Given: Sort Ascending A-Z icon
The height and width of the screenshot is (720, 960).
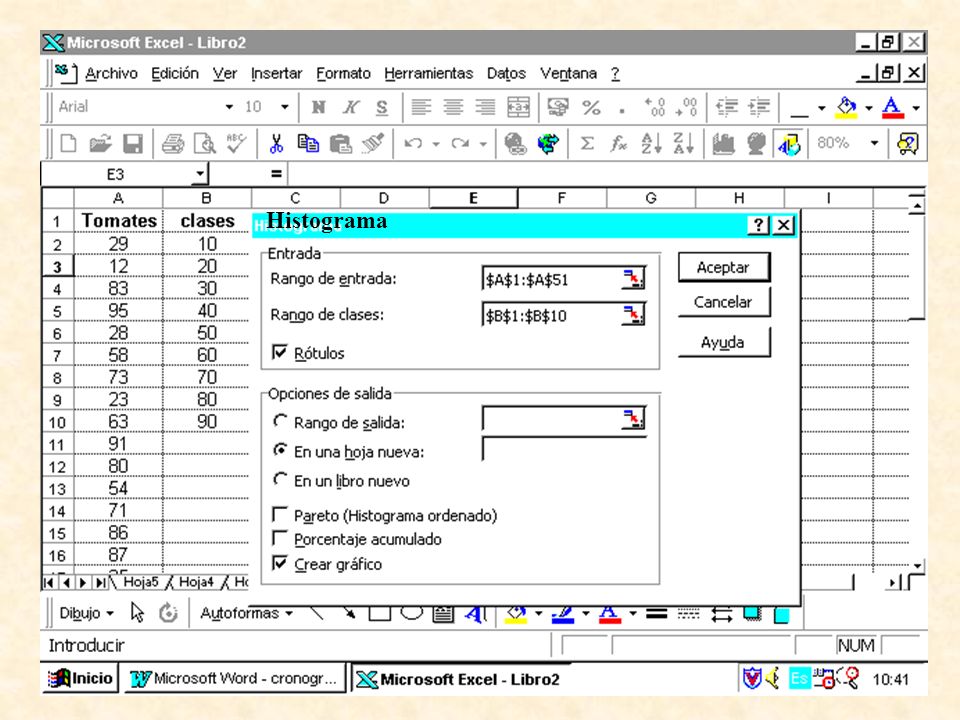Looking at the screenshot, I should (651, 144).
